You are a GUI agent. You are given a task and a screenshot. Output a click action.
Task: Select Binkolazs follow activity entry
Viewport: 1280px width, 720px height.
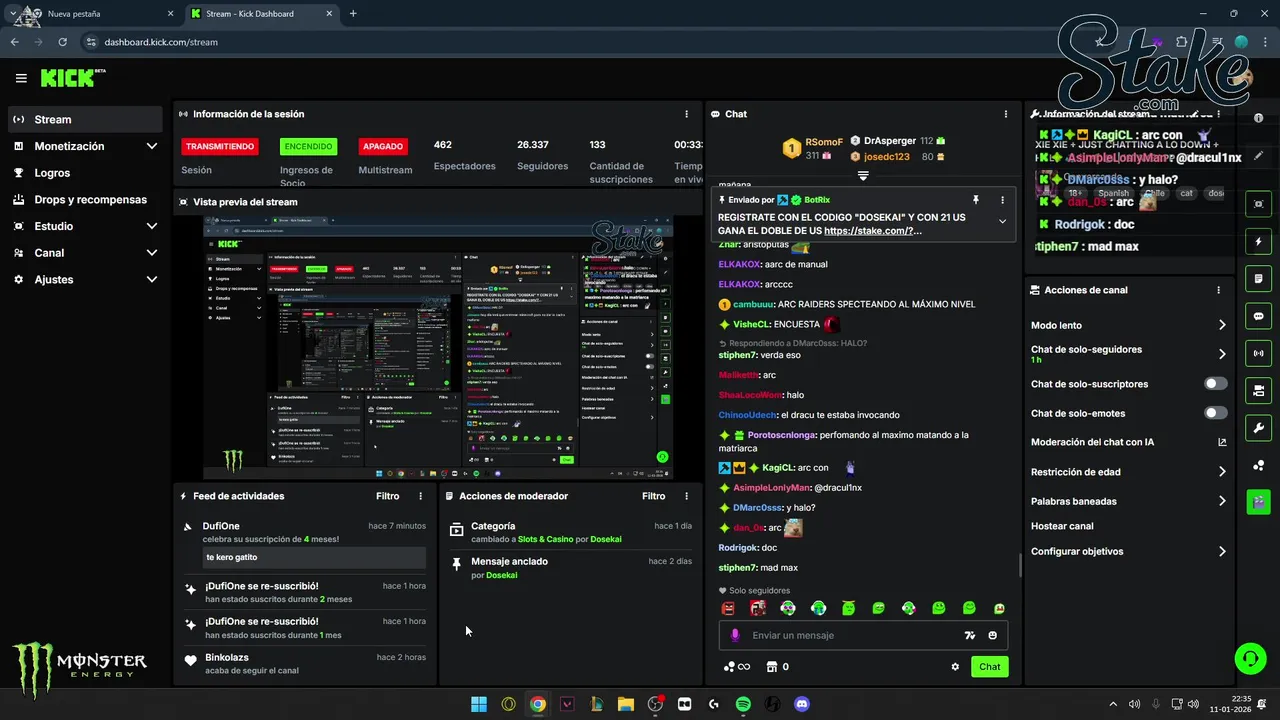(x=305, y=663)
